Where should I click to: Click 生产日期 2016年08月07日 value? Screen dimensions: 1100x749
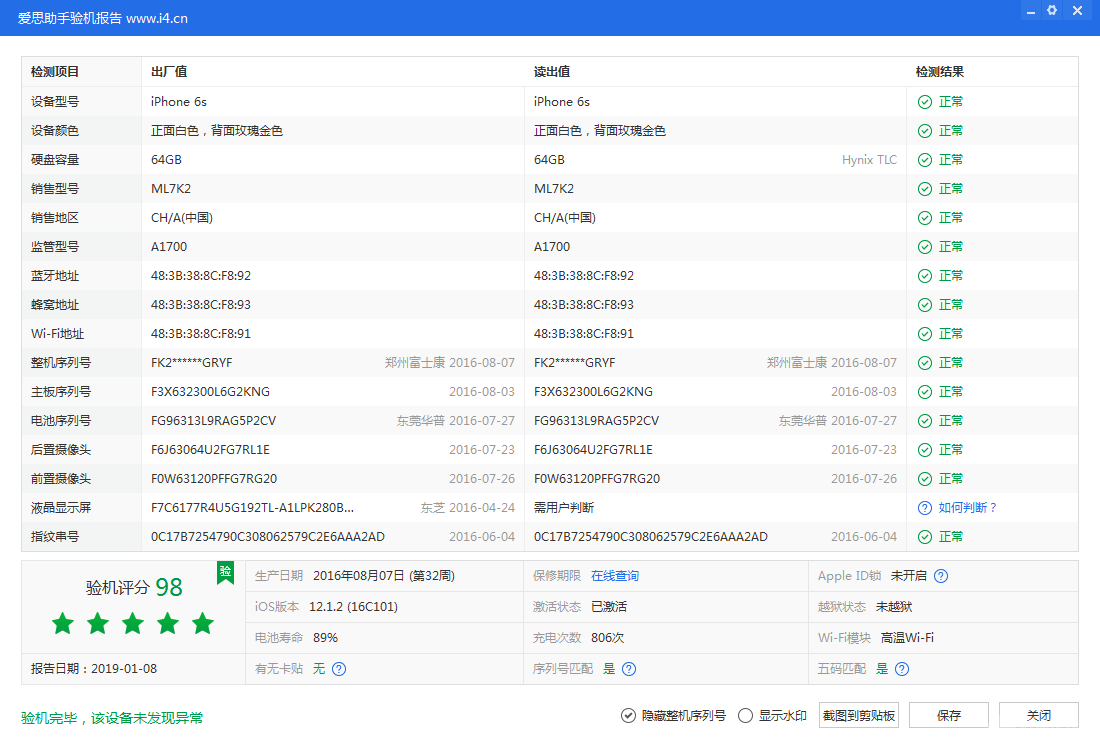pyautogui.click(x=384, y=576)
